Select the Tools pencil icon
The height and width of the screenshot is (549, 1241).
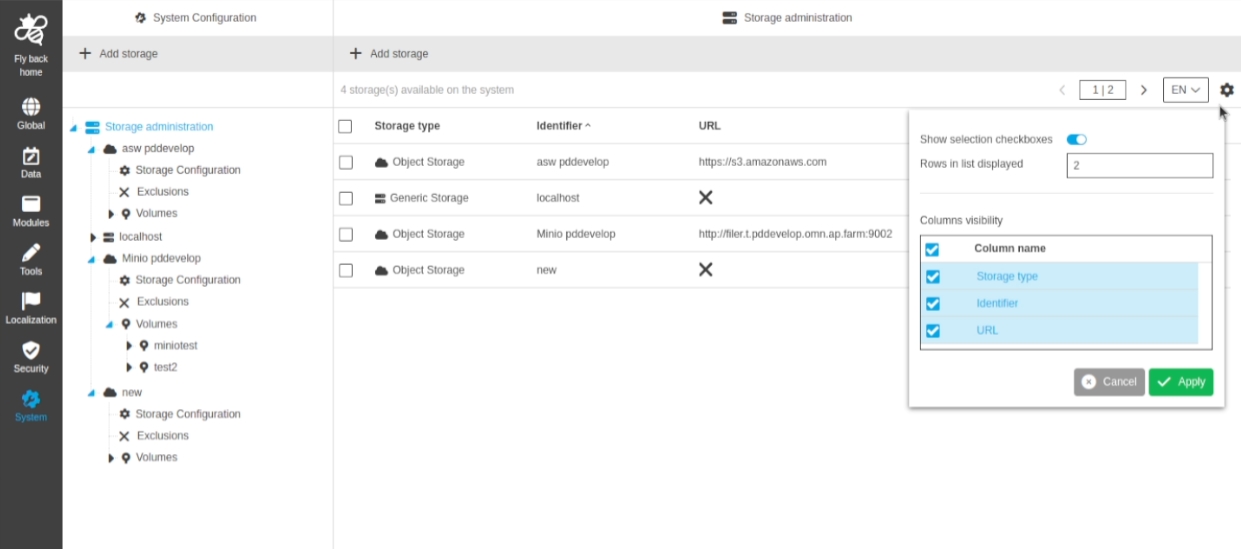click(x=31, y=253)
